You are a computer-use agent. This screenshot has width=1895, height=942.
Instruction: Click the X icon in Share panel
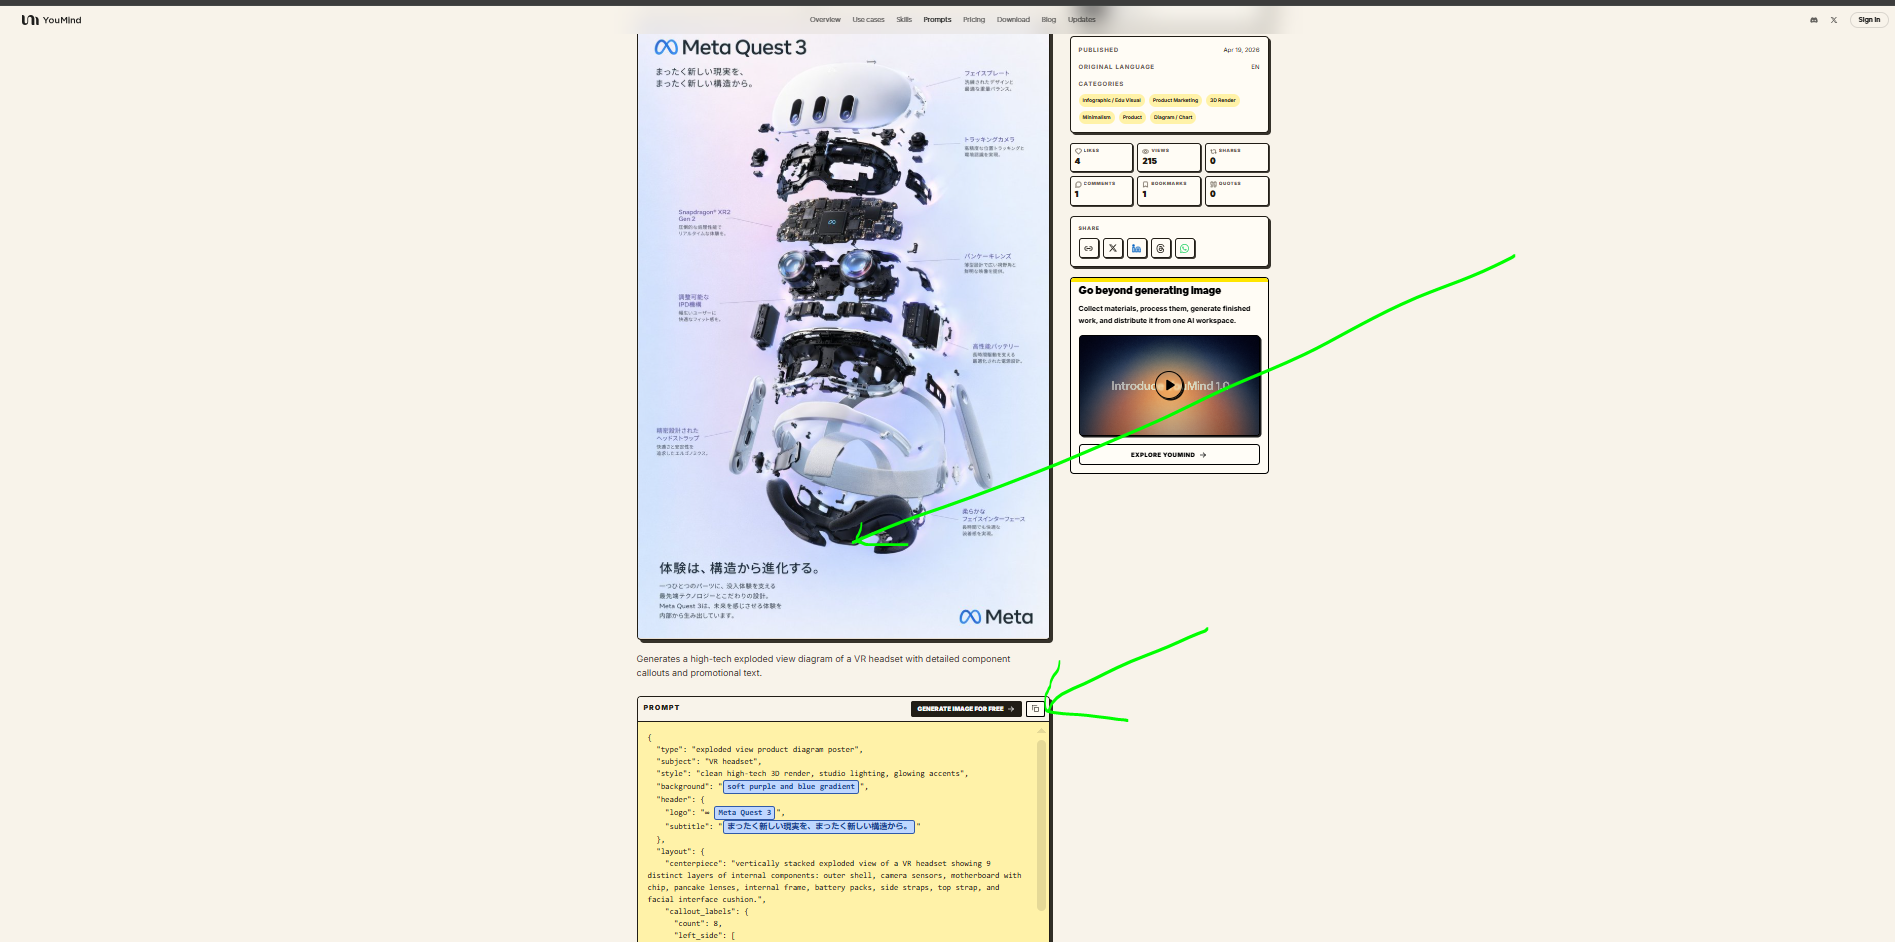pos(1113,248)
